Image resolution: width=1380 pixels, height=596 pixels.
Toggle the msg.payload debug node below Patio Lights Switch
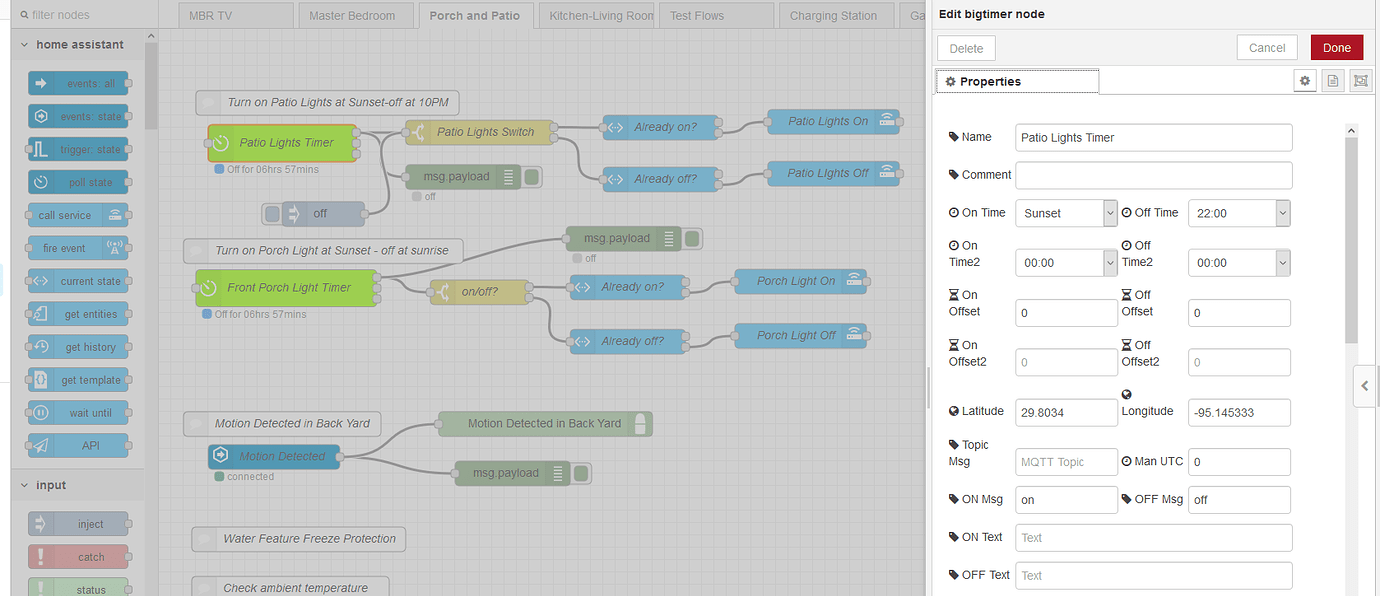(531, 176)
